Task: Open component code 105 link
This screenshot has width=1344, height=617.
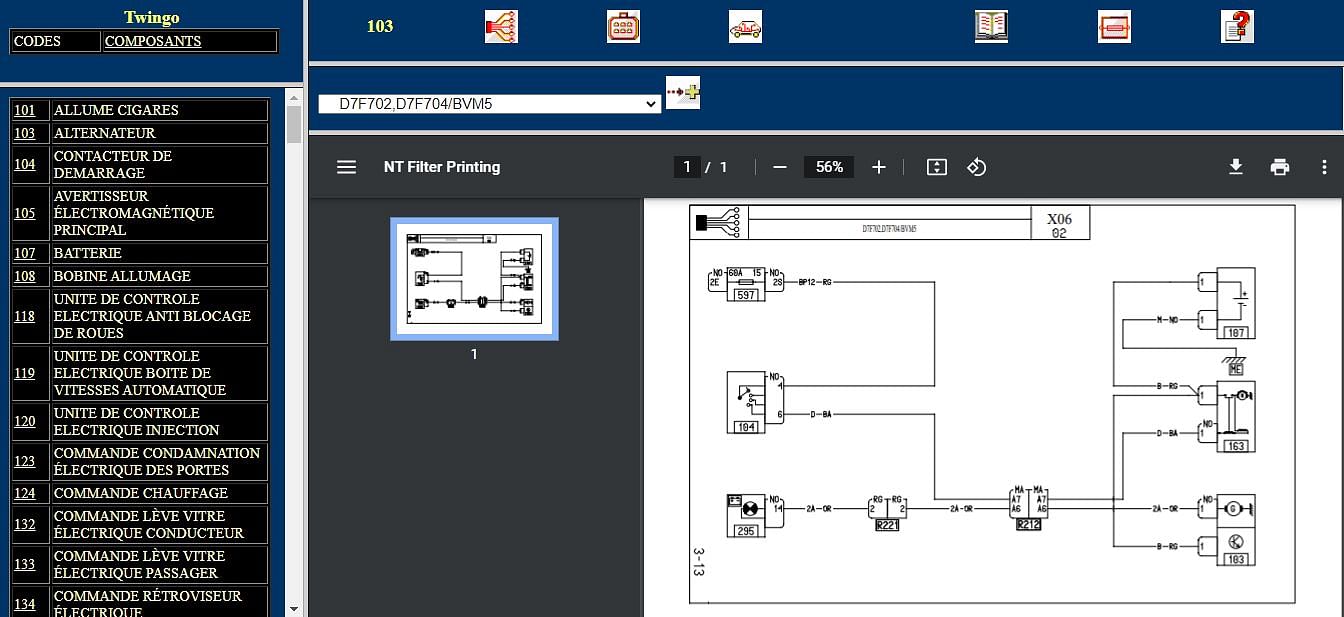Action: coord(24,213)
